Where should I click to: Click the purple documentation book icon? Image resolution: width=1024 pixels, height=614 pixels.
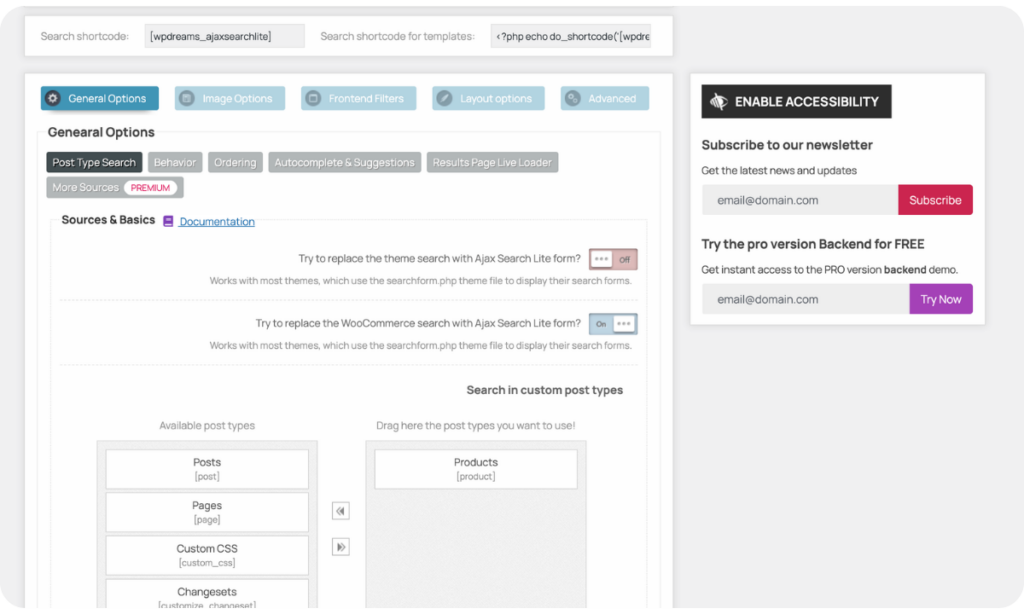pyautogui.click(x=168, y=221)
